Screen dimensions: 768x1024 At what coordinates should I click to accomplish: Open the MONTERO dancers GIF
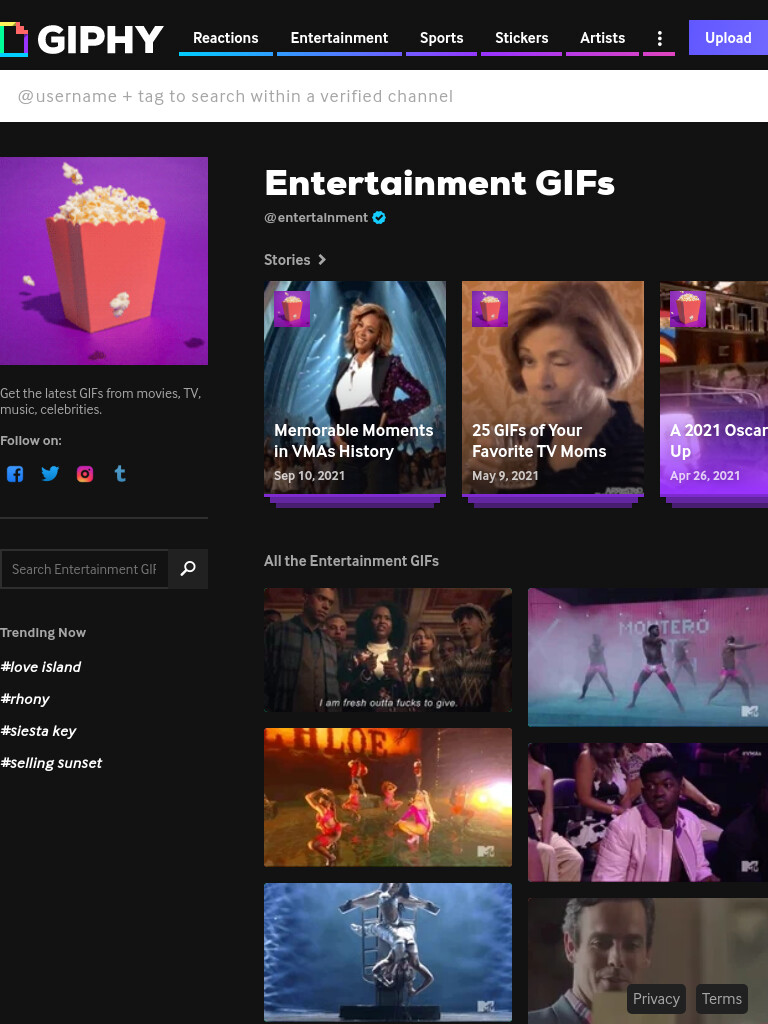point(648,657)
